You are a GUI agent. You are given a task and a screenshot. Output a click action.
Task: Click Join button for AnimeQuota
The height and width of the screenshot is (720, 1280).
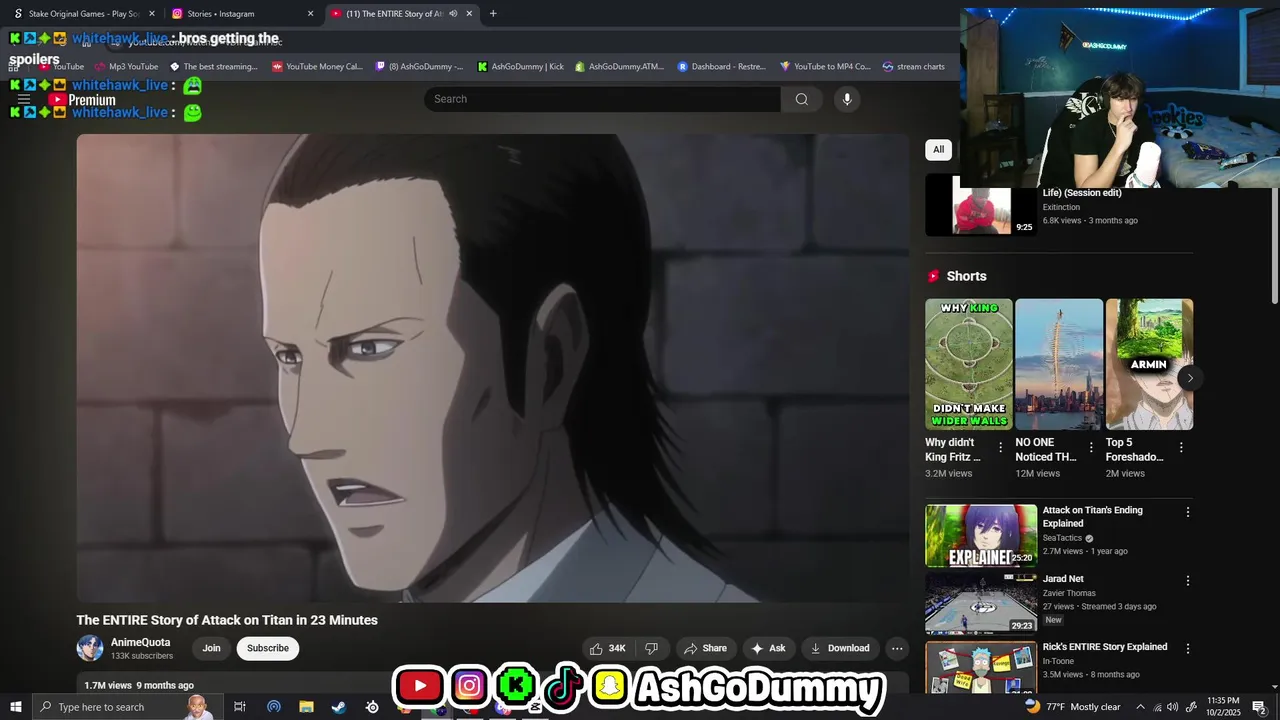coord(211,648)
